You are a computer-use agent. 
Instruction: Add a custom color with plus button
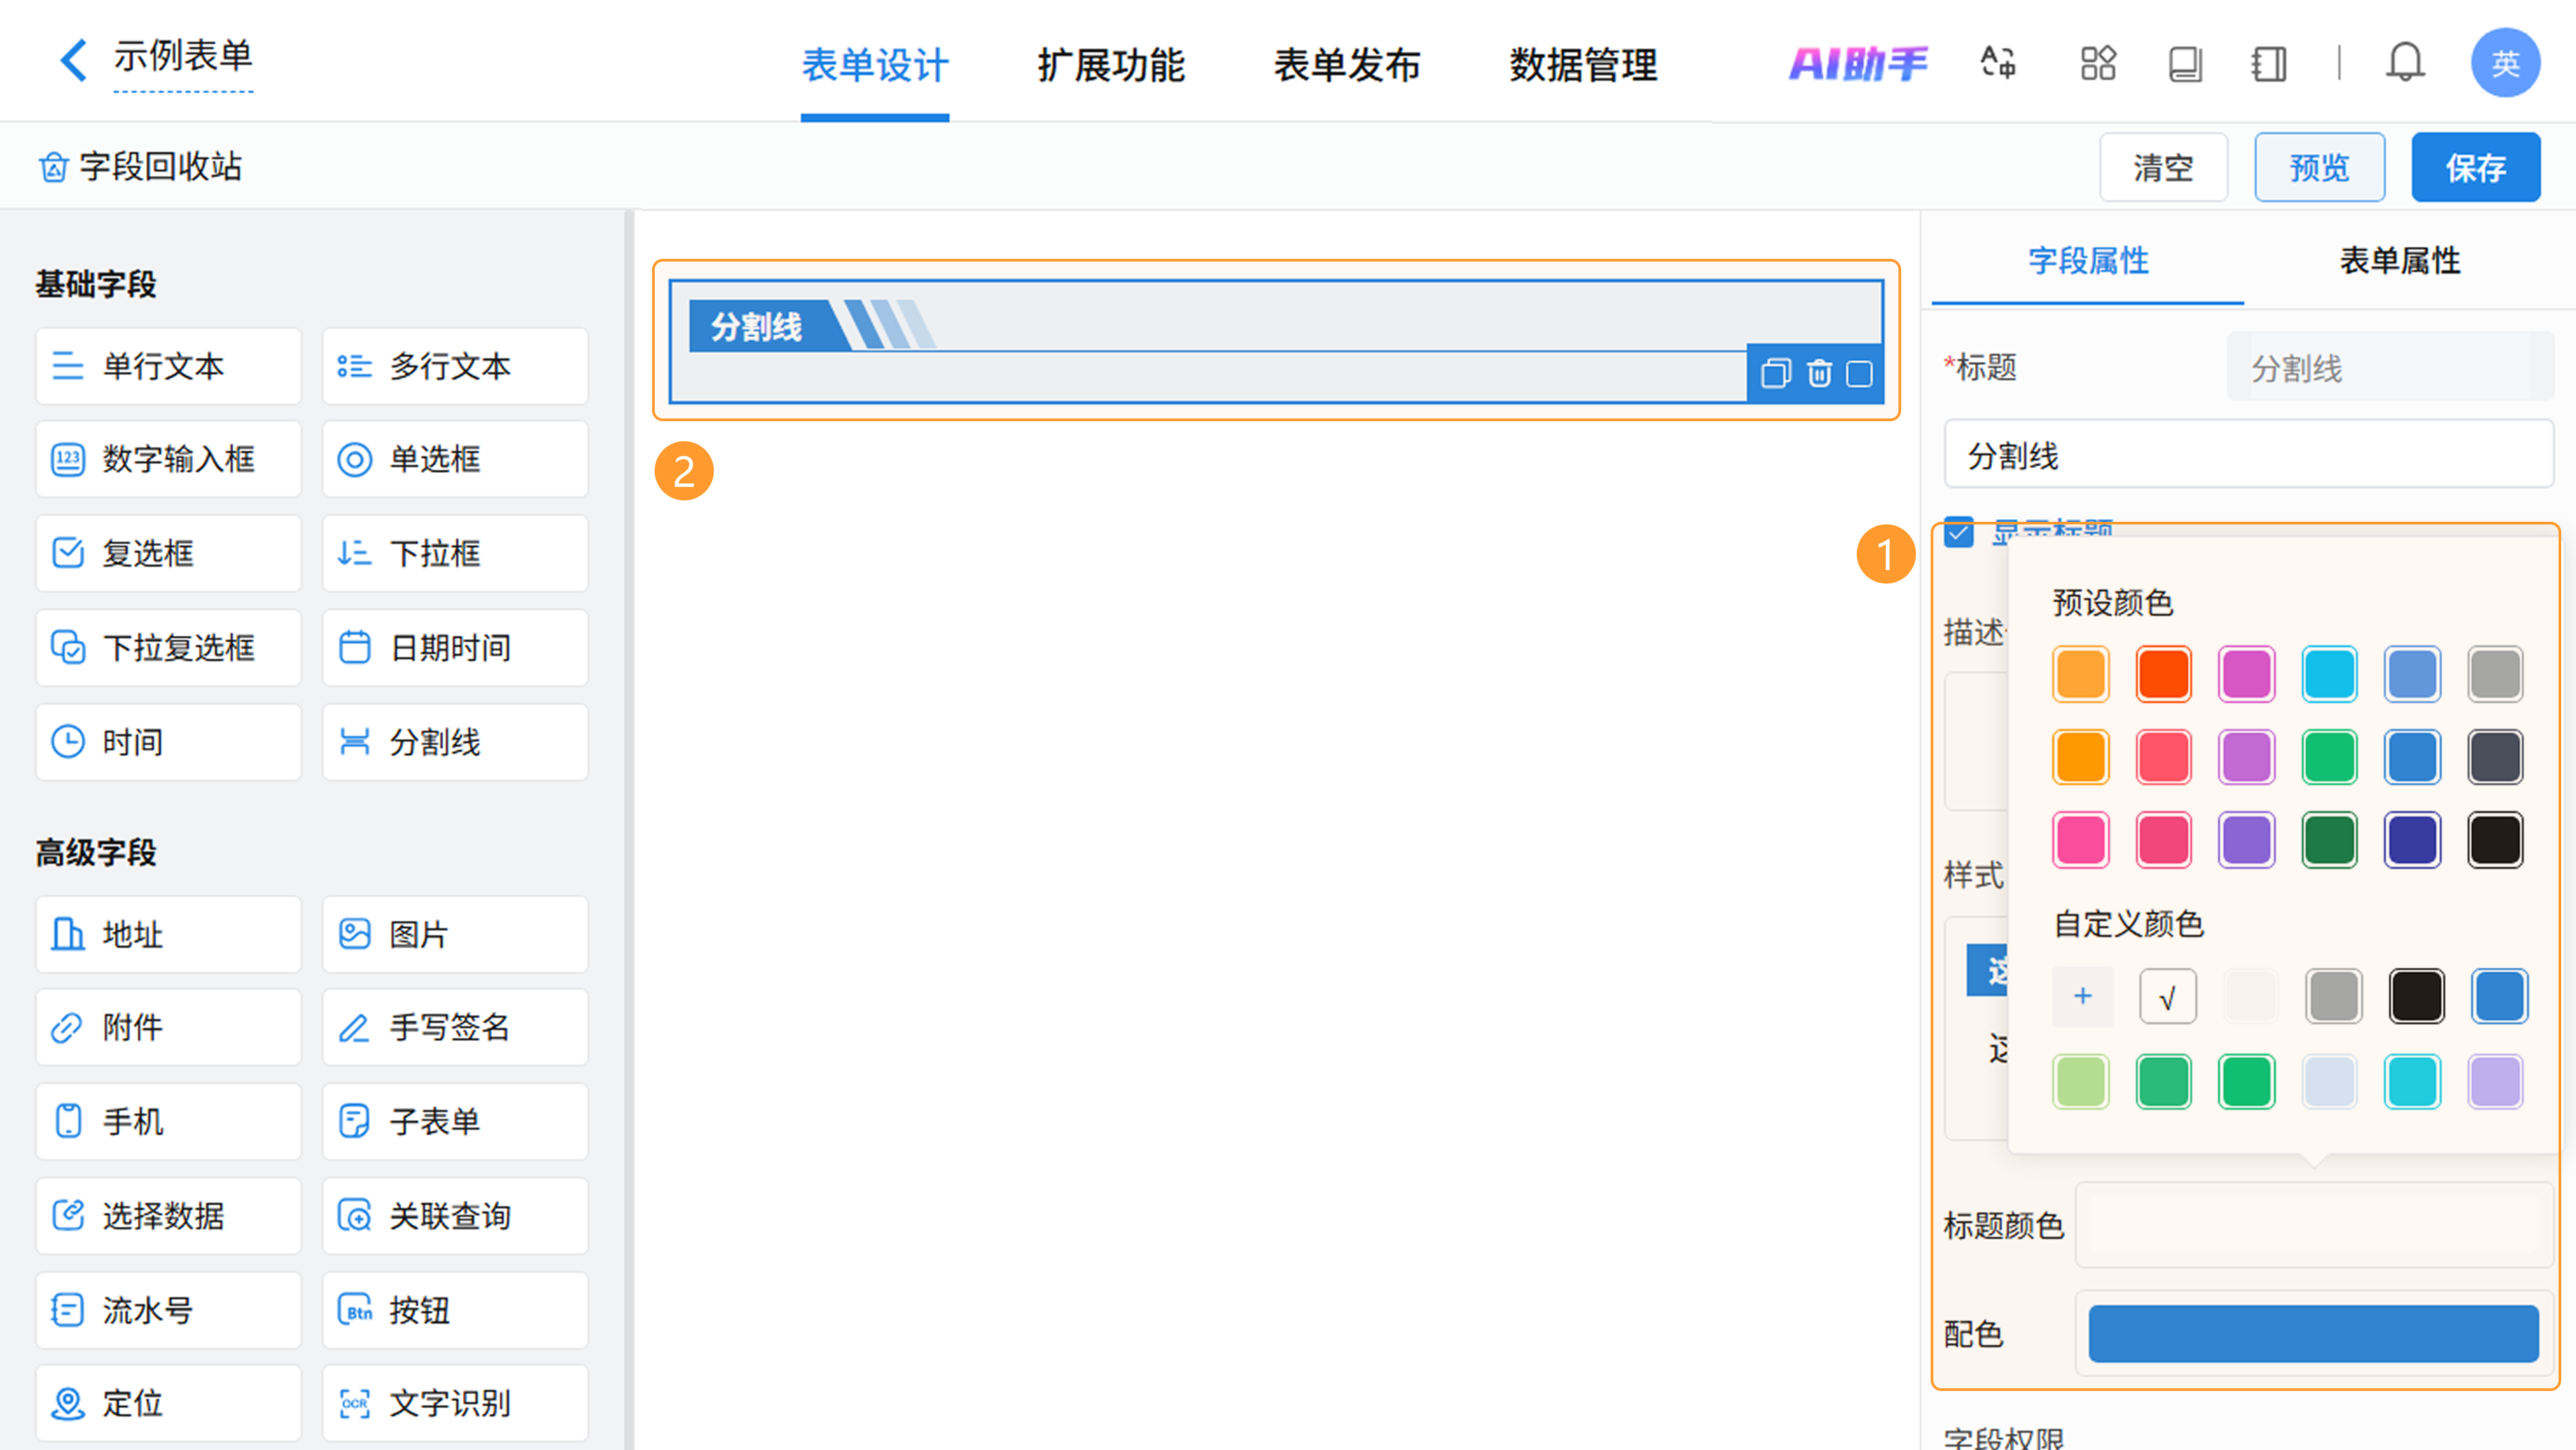click(x=2082, y=996)
